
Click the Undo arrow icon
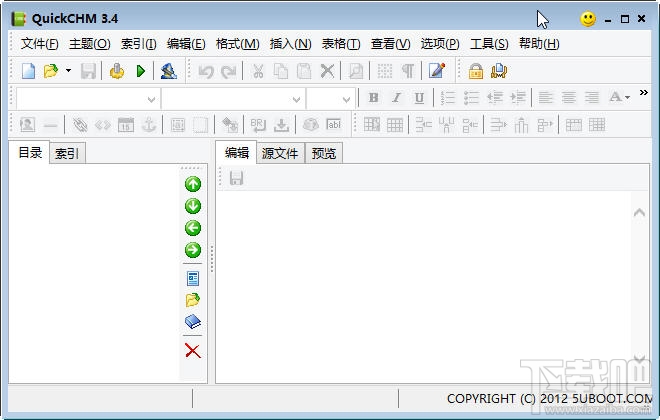pos(206,72)
